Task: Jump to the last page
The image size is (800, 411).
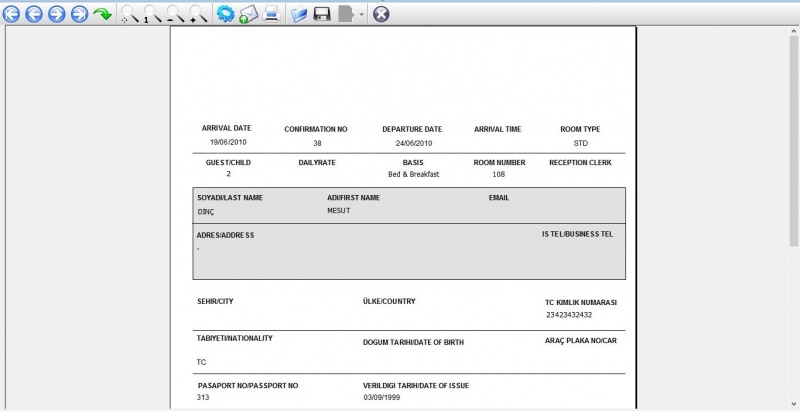Action: point(80,14)
